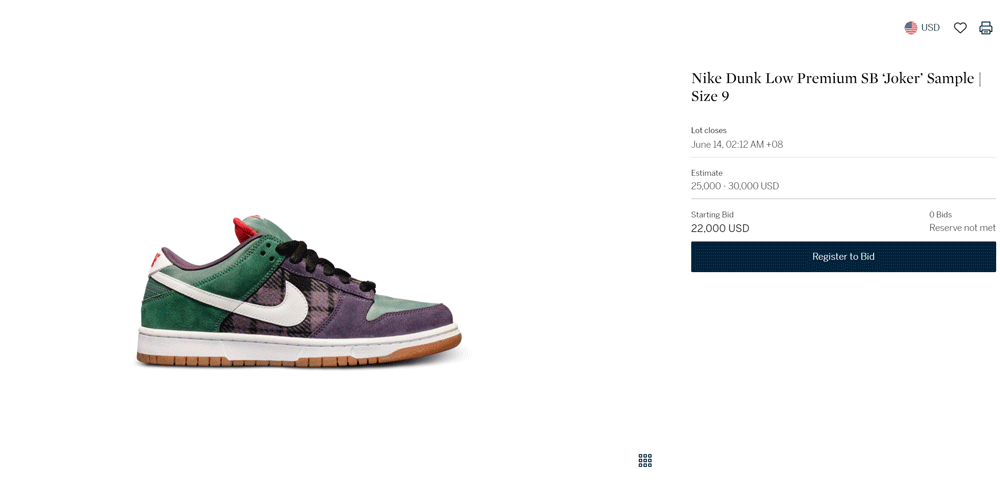View the 0 Bids count

[x=940, y=215]
